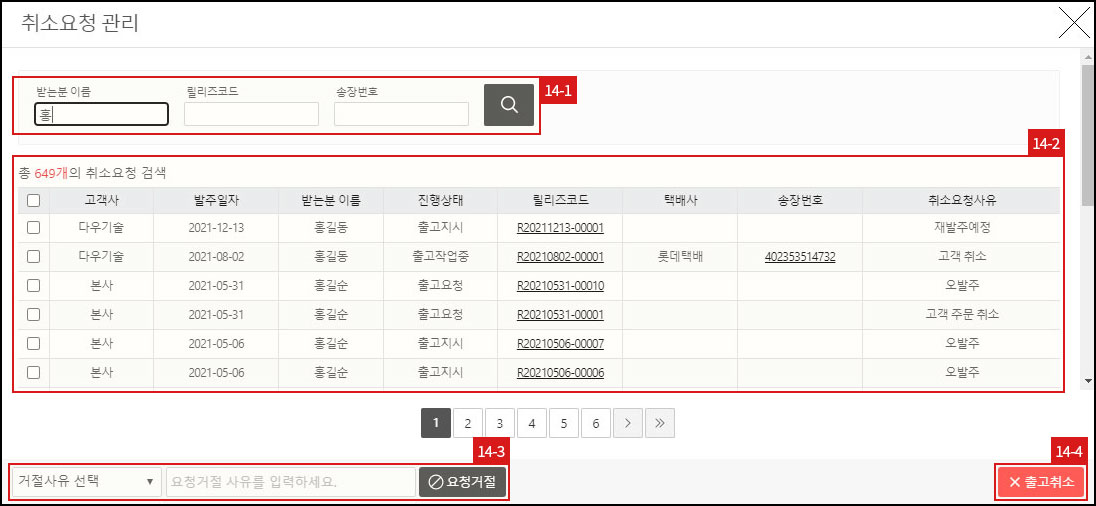The image size is (1096, 506).
Task: Click the 요청거절 사유 text input
Action: point(291,482)
